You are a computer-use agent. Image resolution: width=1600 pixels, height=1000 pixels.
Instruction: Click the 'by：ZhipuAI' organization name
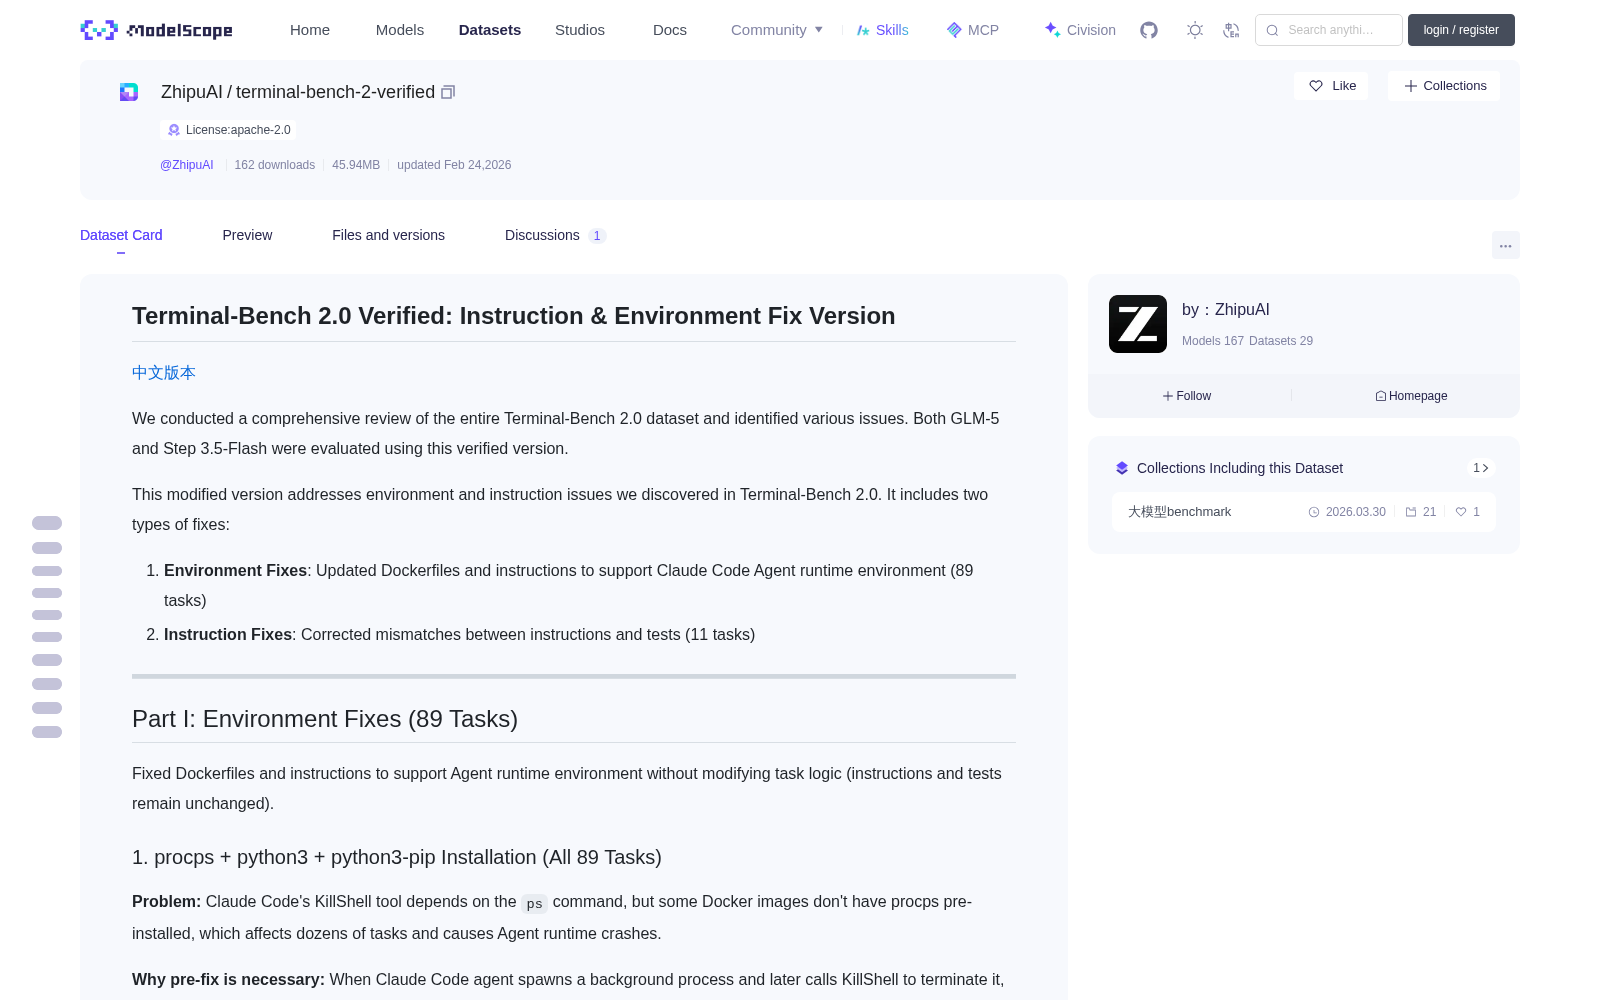(x=1226, y=310)
